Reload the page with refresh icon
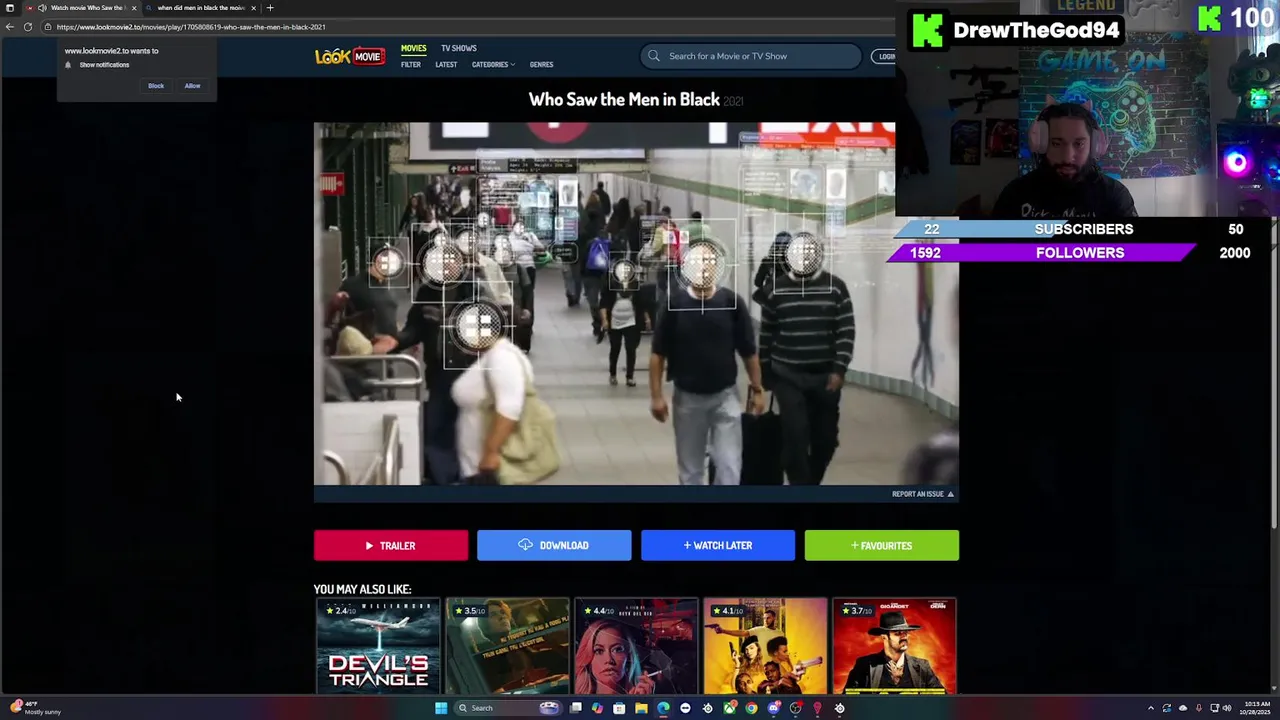 coord(27,27)
